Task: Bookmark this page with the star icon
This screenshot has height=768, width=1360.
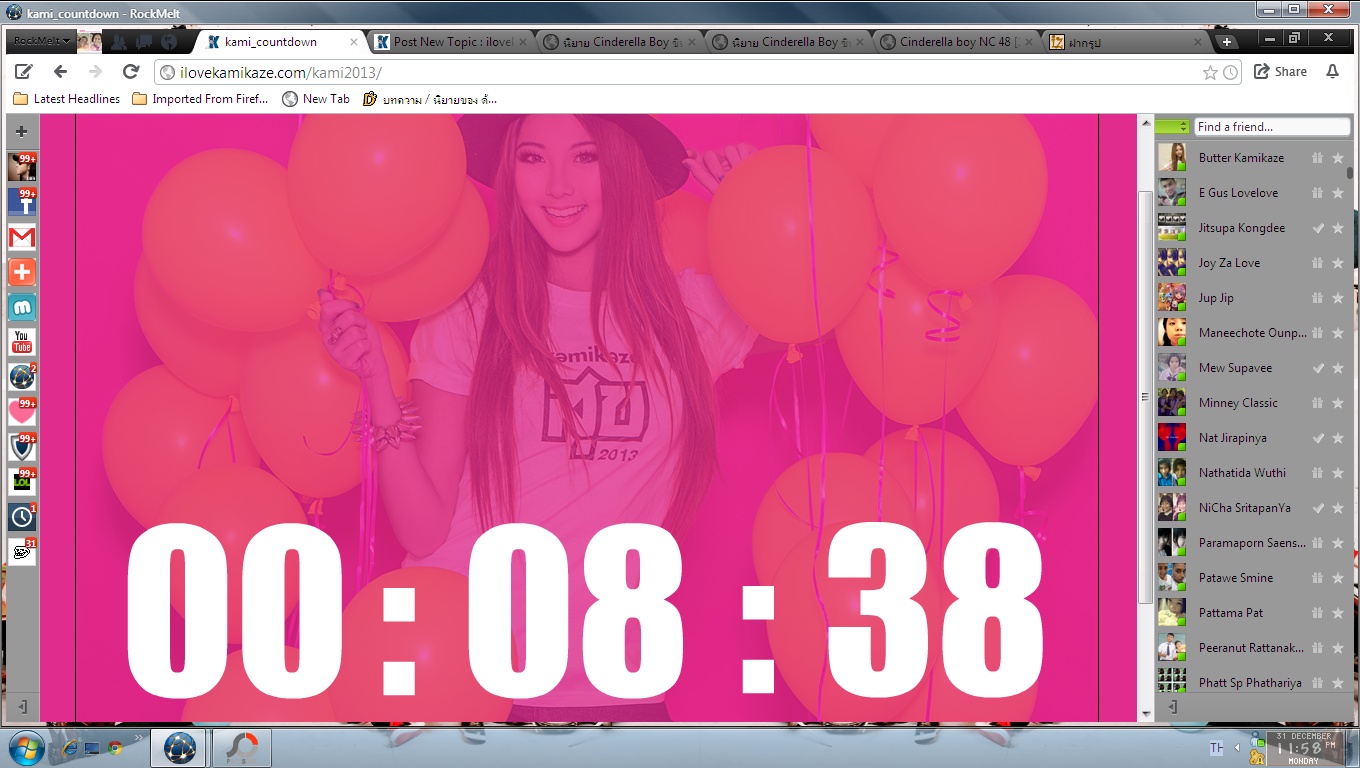Action: tap(1210, 72)
